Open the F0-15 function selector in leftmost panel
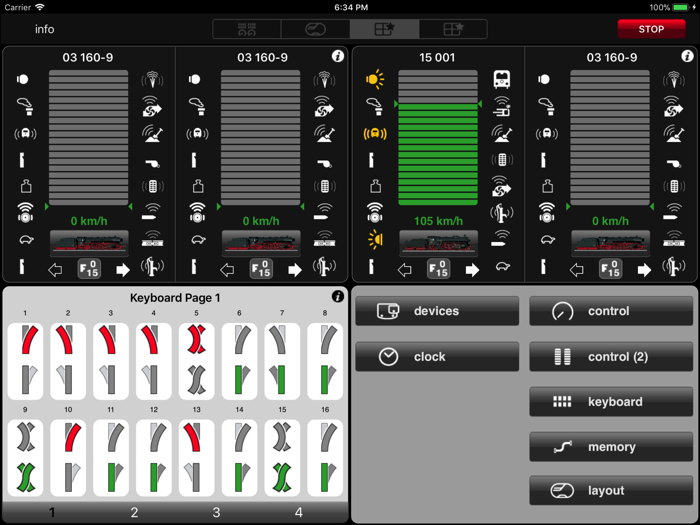The height and width of the screenshot is (525, 700). [90, 269]
